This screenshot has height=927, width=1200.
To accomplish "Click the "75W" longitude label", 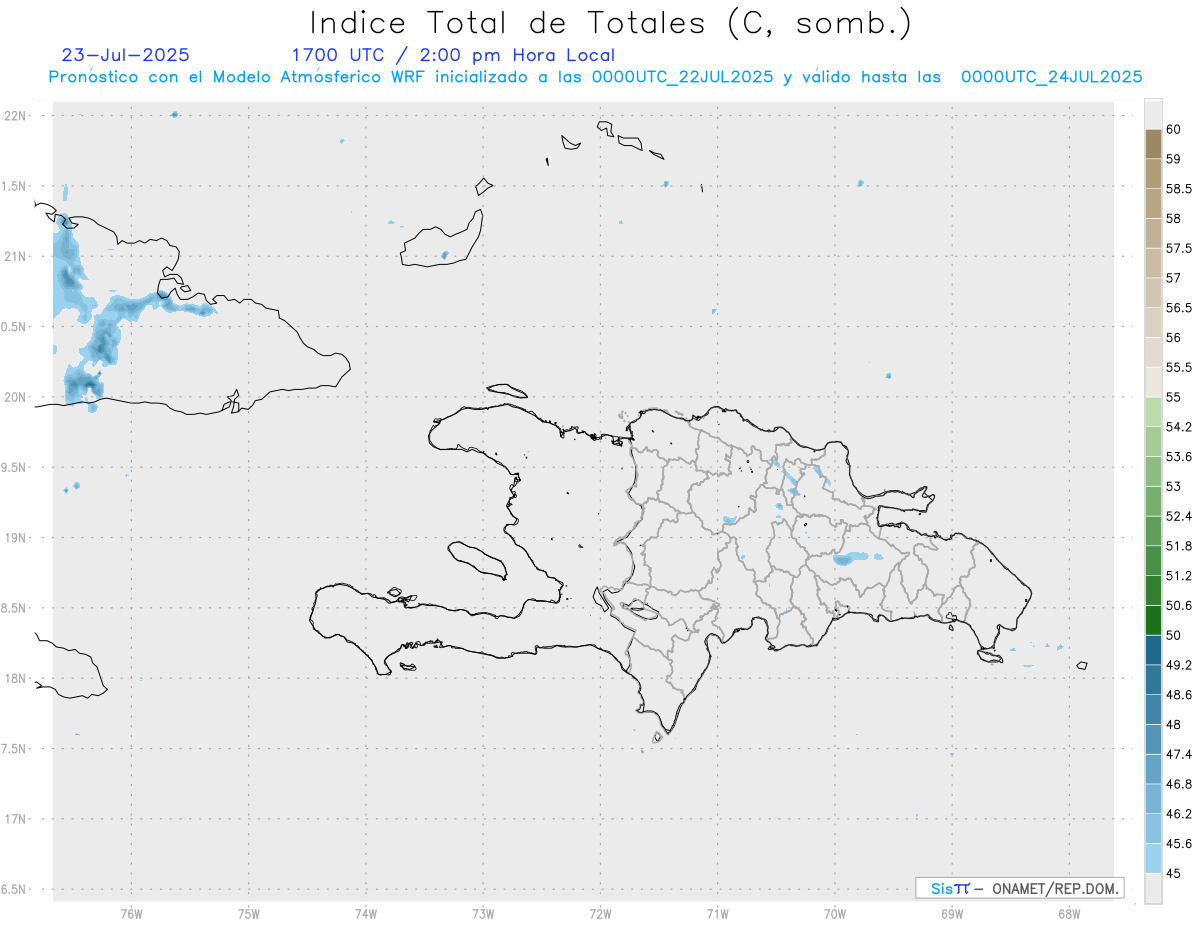I will click(249, 914).
